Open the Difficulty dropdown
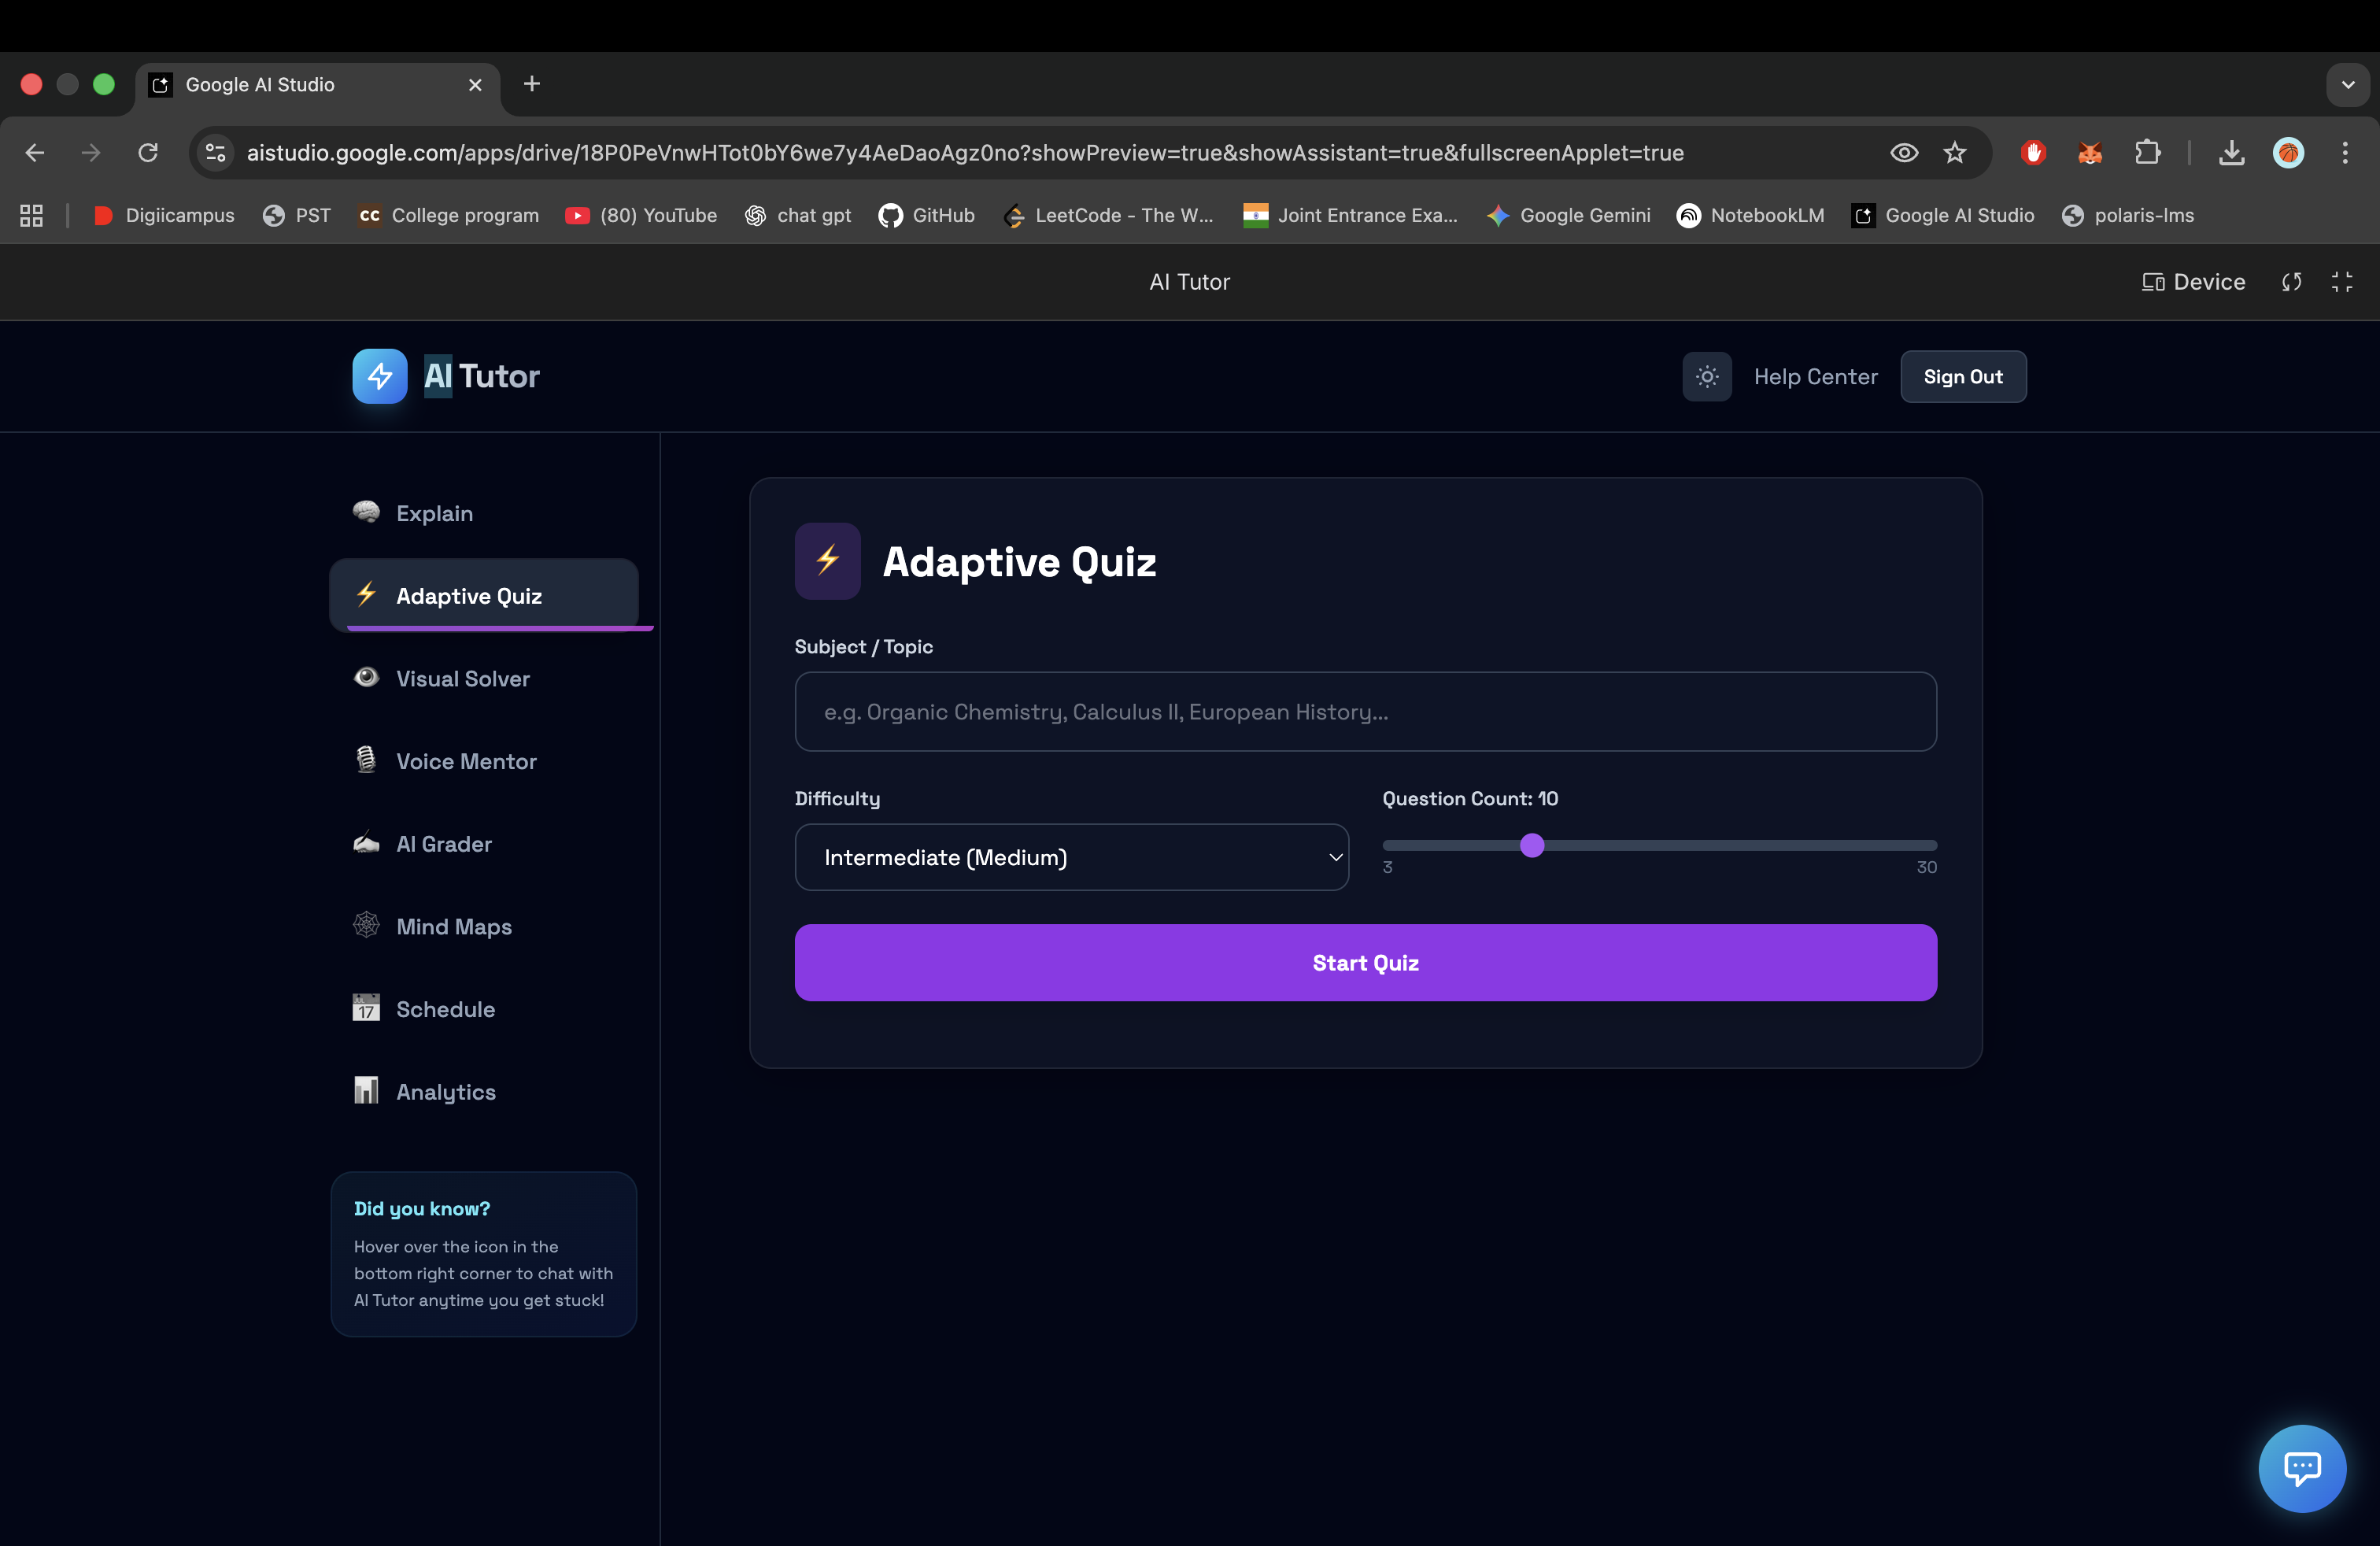This screenshot has height=1546, width=2380. pos(1071,857)
